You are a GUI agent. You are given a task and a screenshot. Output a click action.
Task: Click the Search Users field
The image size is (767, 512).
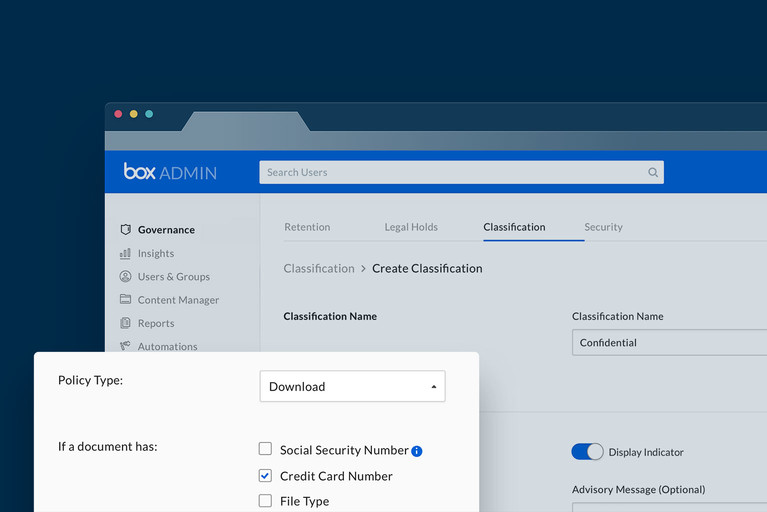tap(450, 173)
